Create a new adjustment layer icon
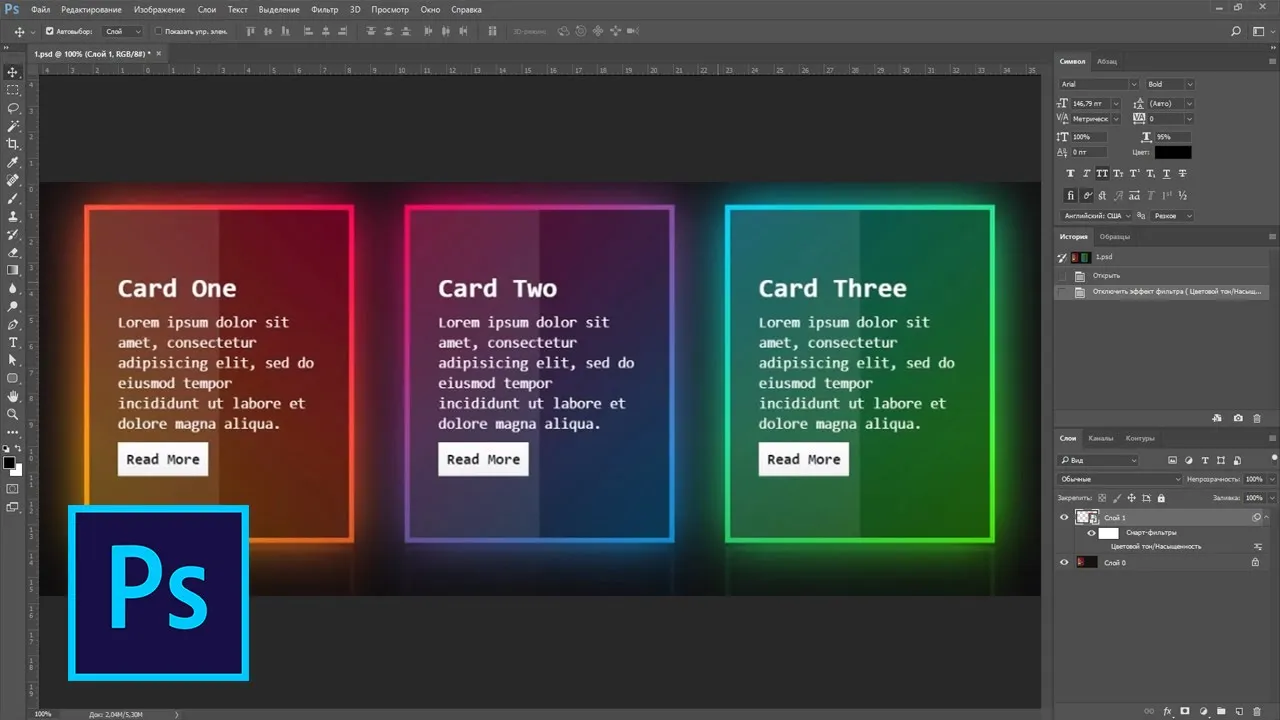The height and width of the screenshot is (720, 1280). (x=1202, y=711)
